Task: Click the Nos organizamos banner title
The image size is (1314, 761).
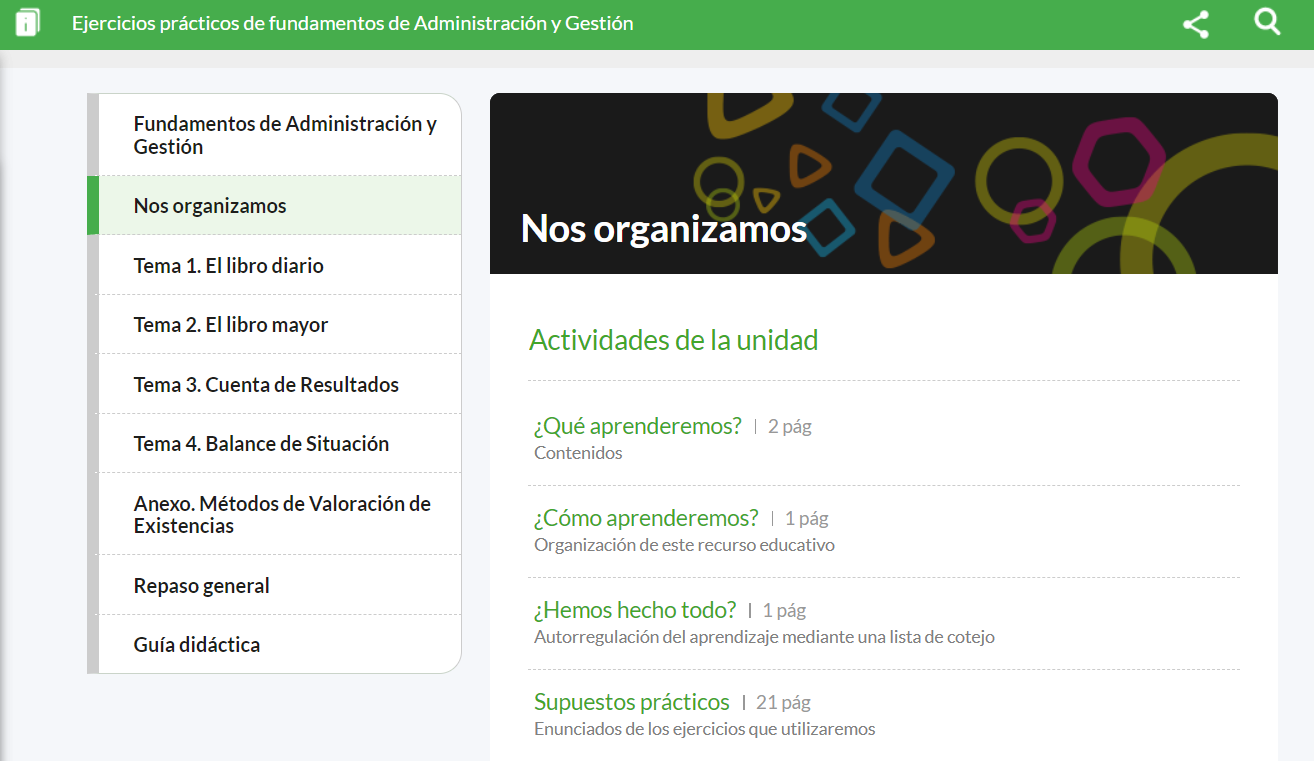Action: [664, 229]
